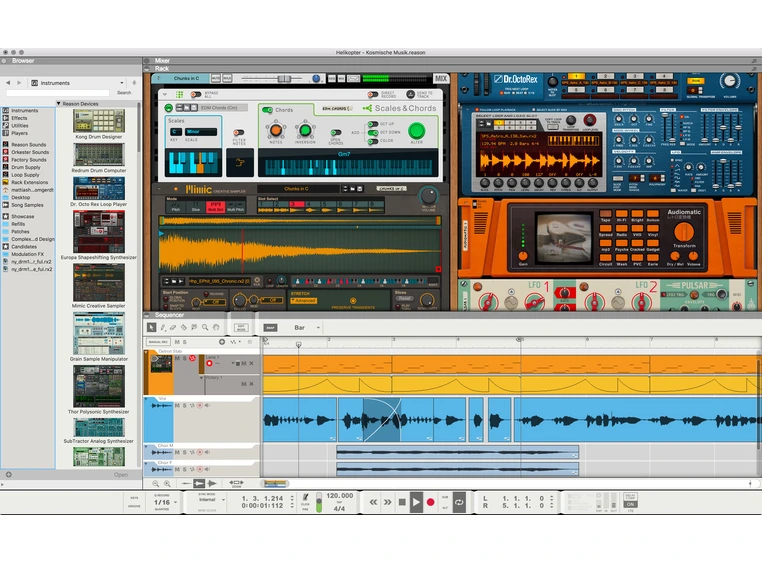
Task: Open the Sync Mode Internal dropdown
Action: coord(211,500)
